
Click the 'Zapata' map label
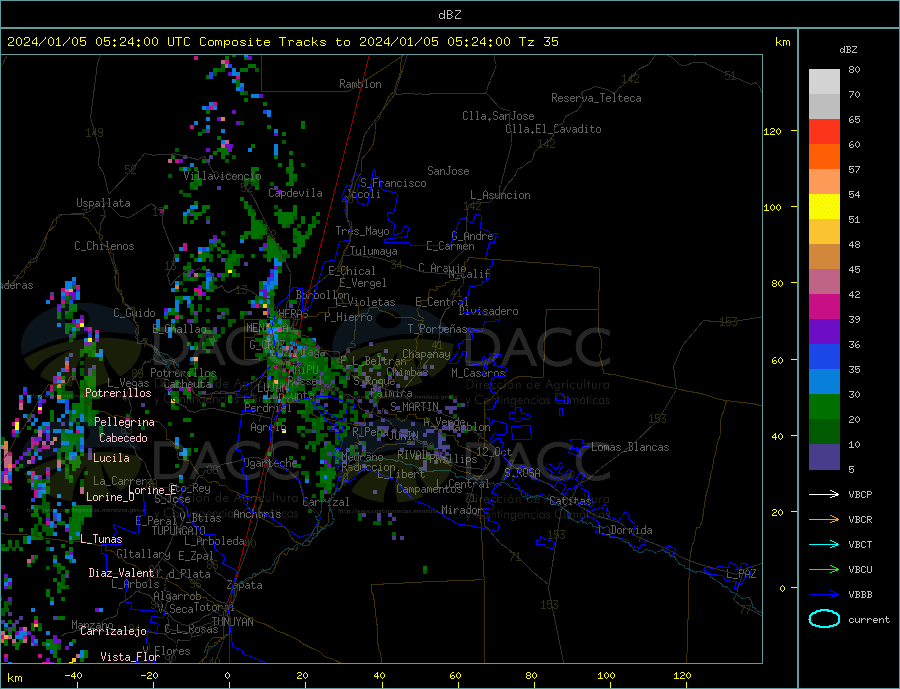(245, 586)
